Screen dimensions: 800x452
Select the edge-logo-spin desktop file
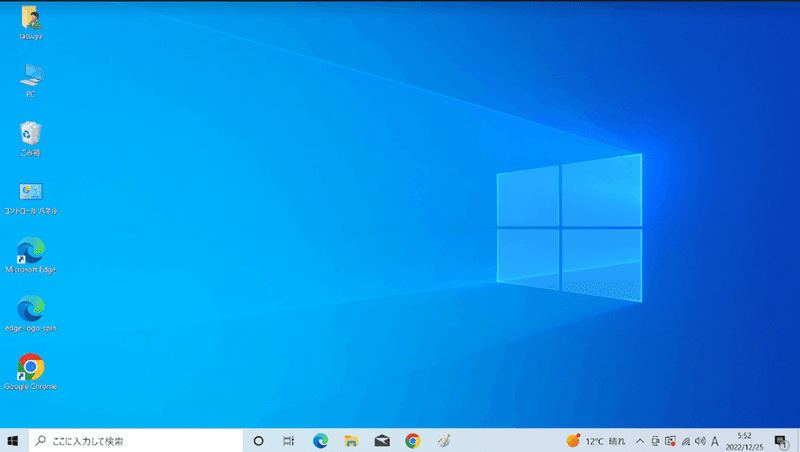click(31, 313)
